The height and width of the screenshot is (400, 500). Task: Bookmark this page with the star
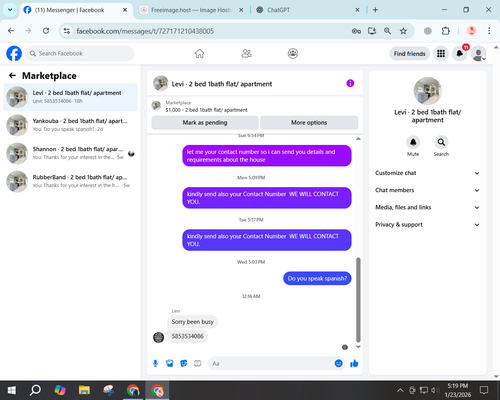pyautogui.click(x=403, y=31)
